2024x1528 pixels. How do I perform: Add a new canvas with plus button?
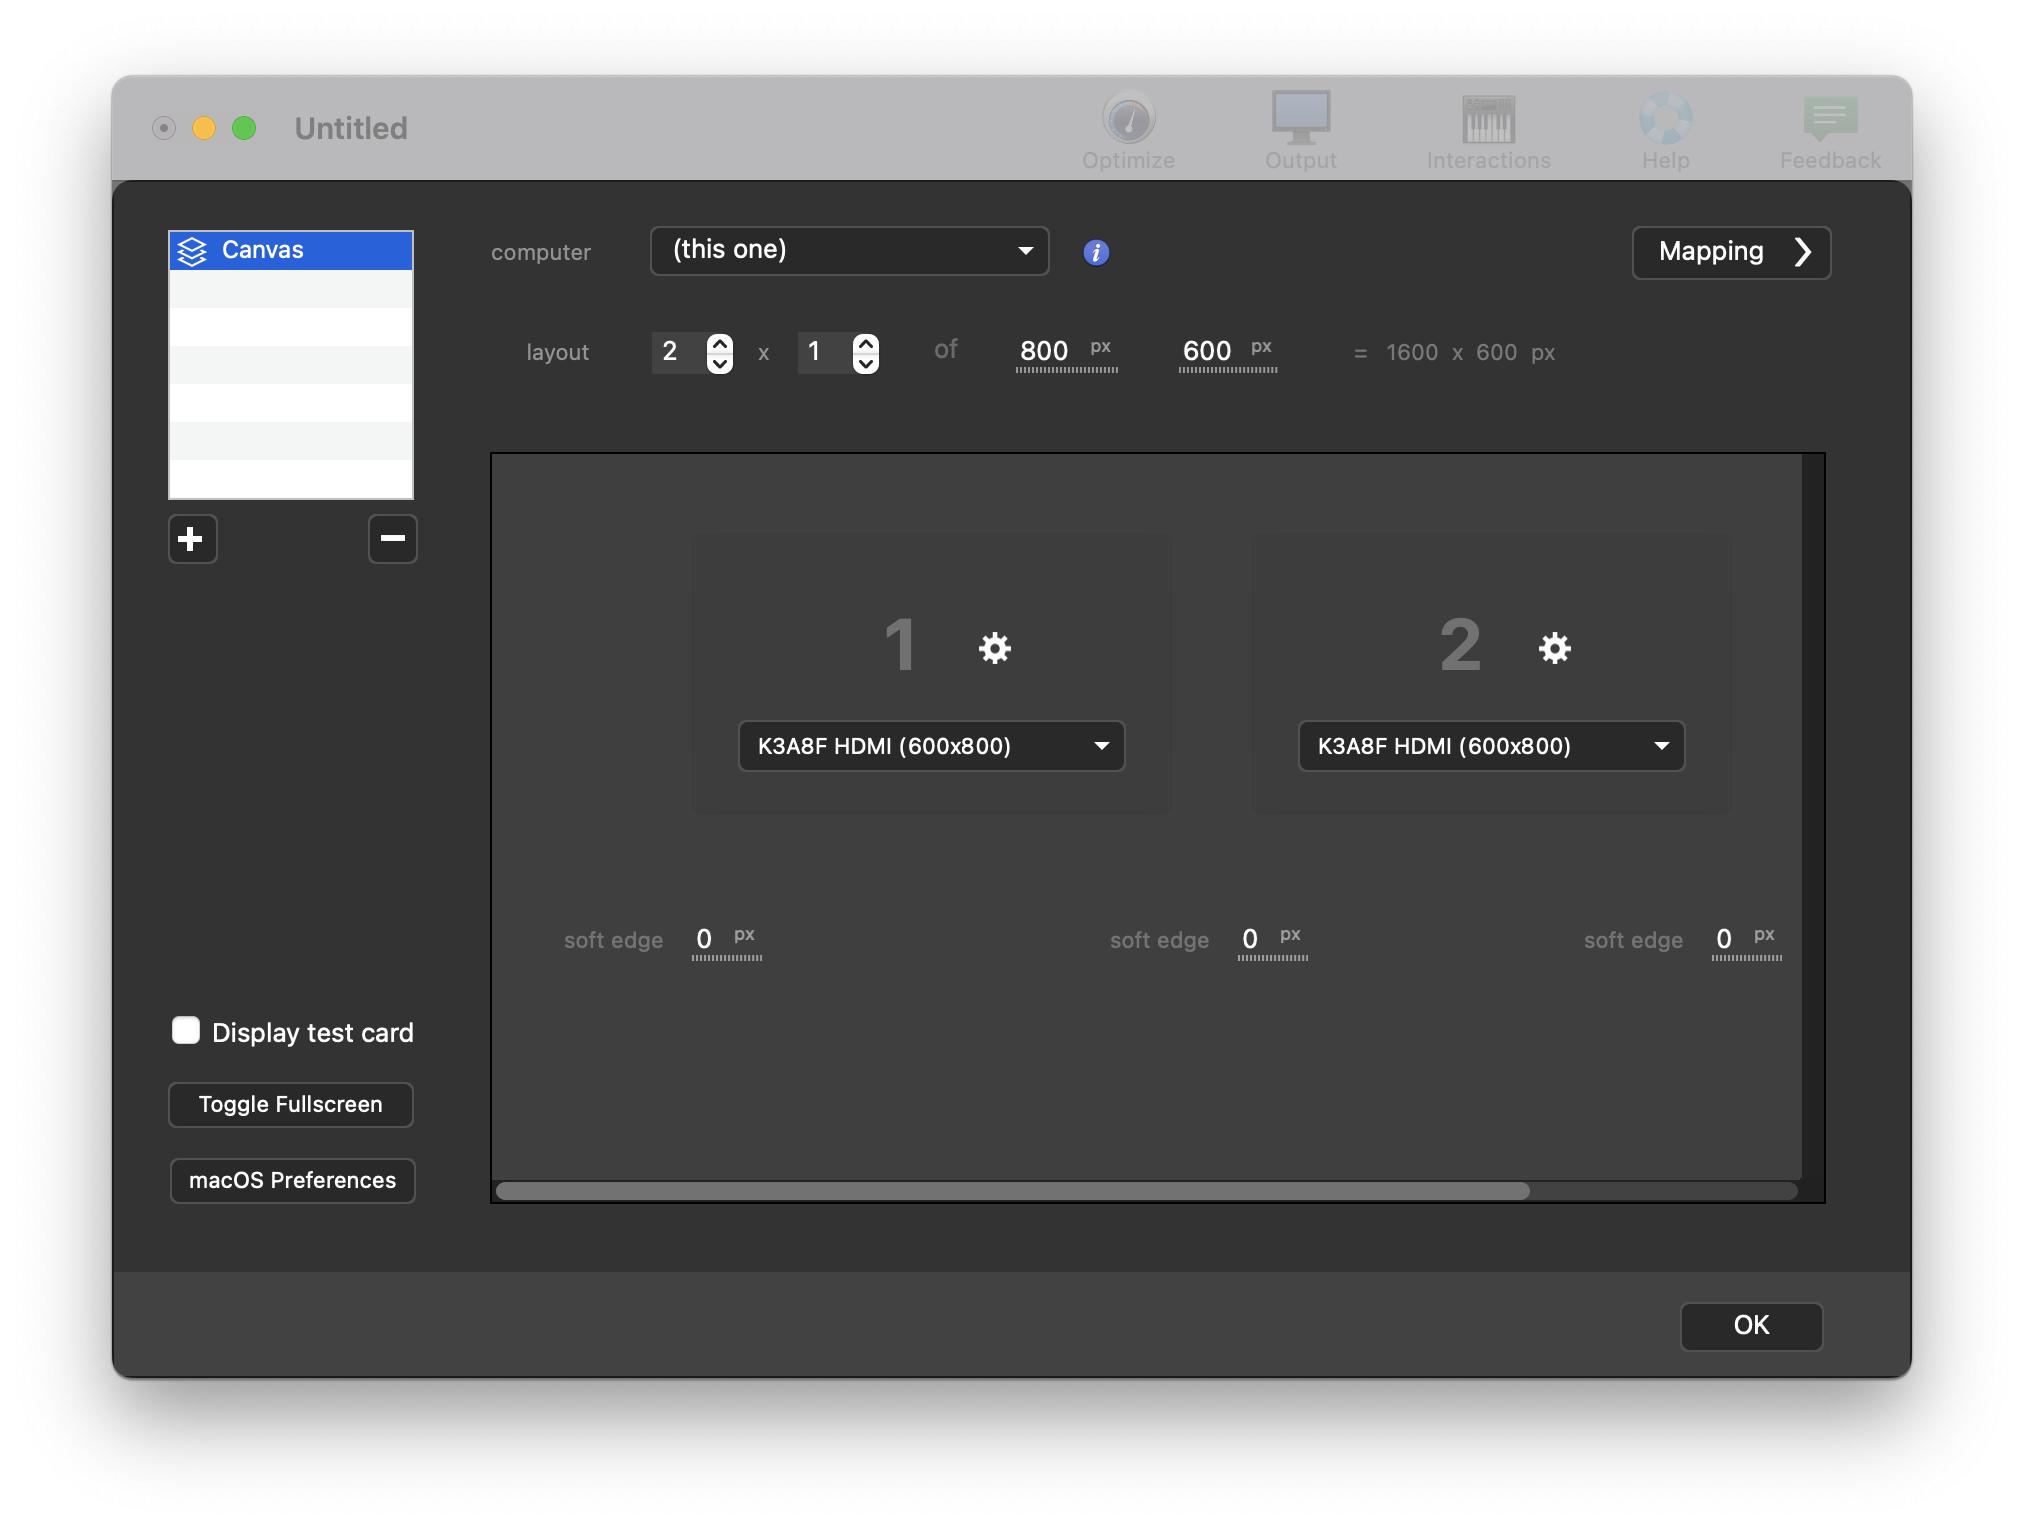point(192,539)
